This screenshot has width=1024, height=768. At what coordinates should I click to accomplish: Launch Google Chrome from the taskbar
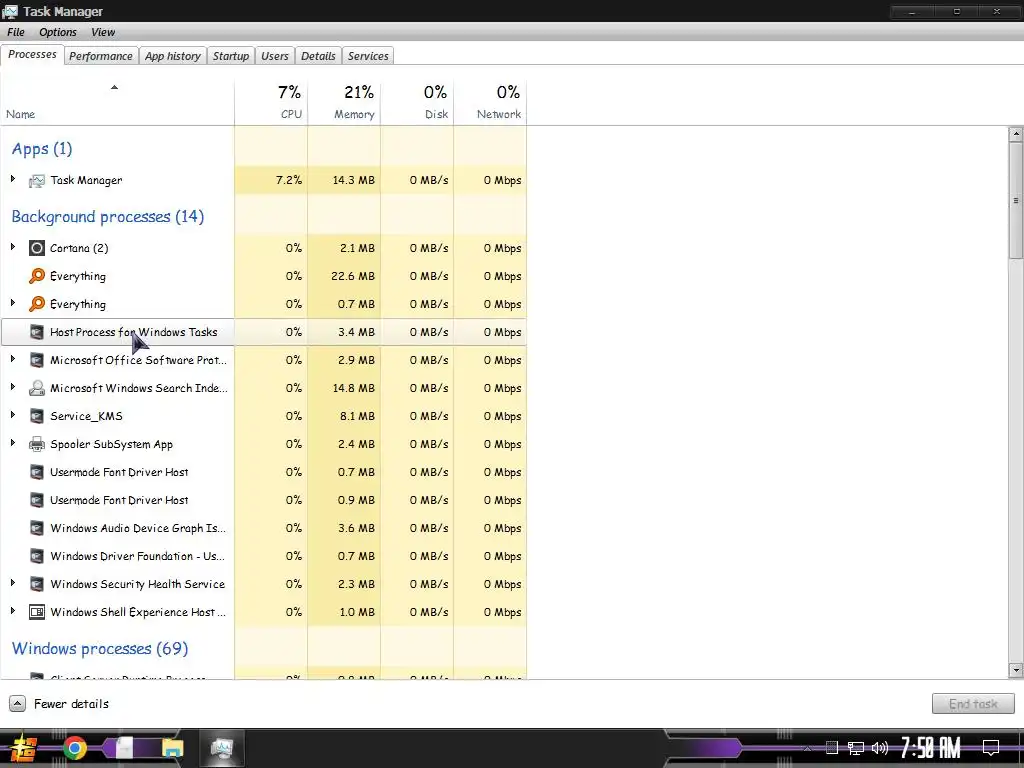74,748
